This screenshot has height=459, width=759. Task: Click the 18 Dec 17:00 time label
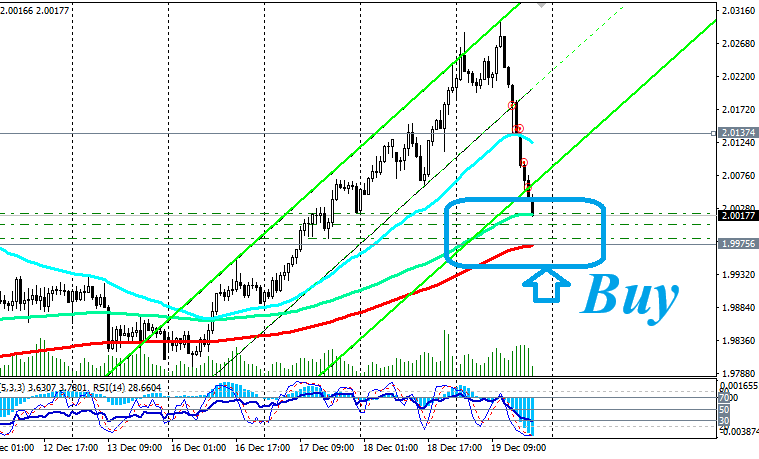coord(455,447)
